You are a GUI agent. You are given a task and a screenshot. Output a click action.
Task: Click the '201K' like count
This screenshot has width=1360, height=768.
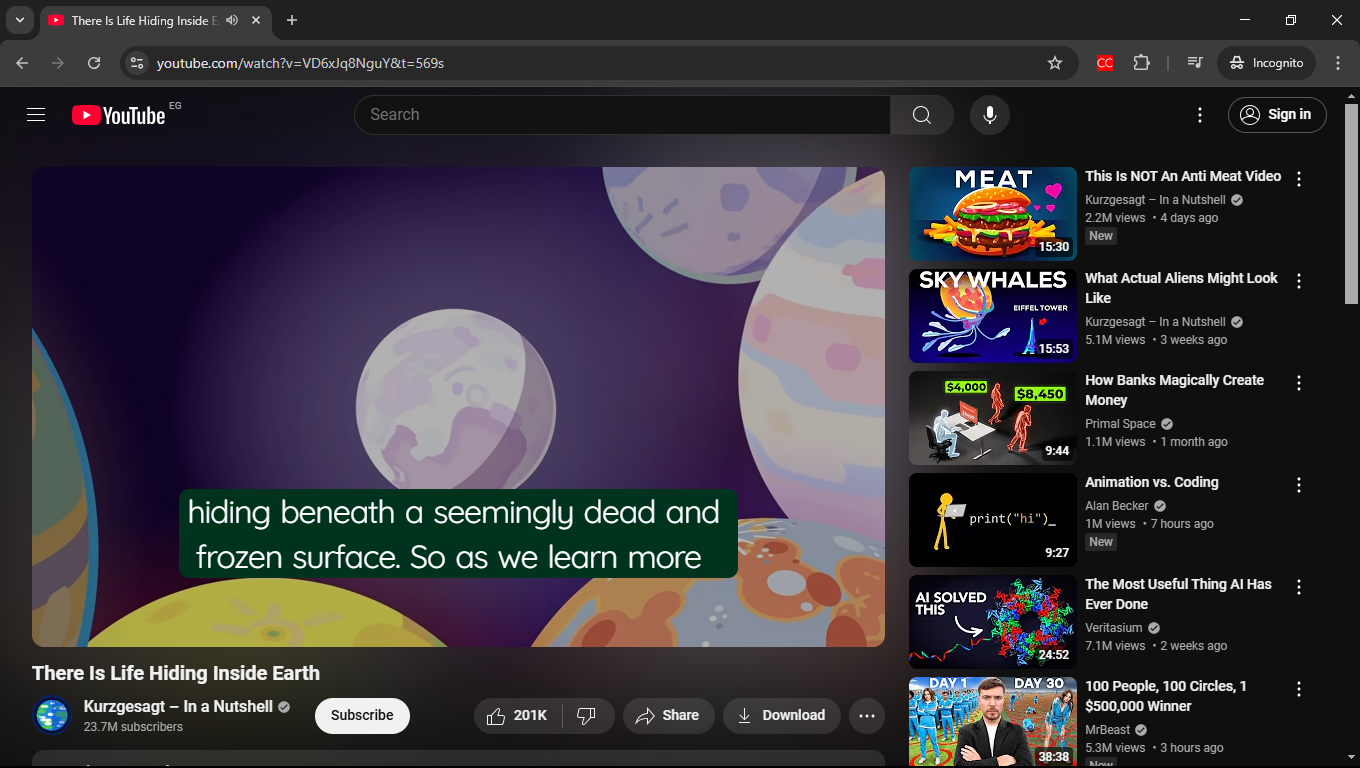530,716
